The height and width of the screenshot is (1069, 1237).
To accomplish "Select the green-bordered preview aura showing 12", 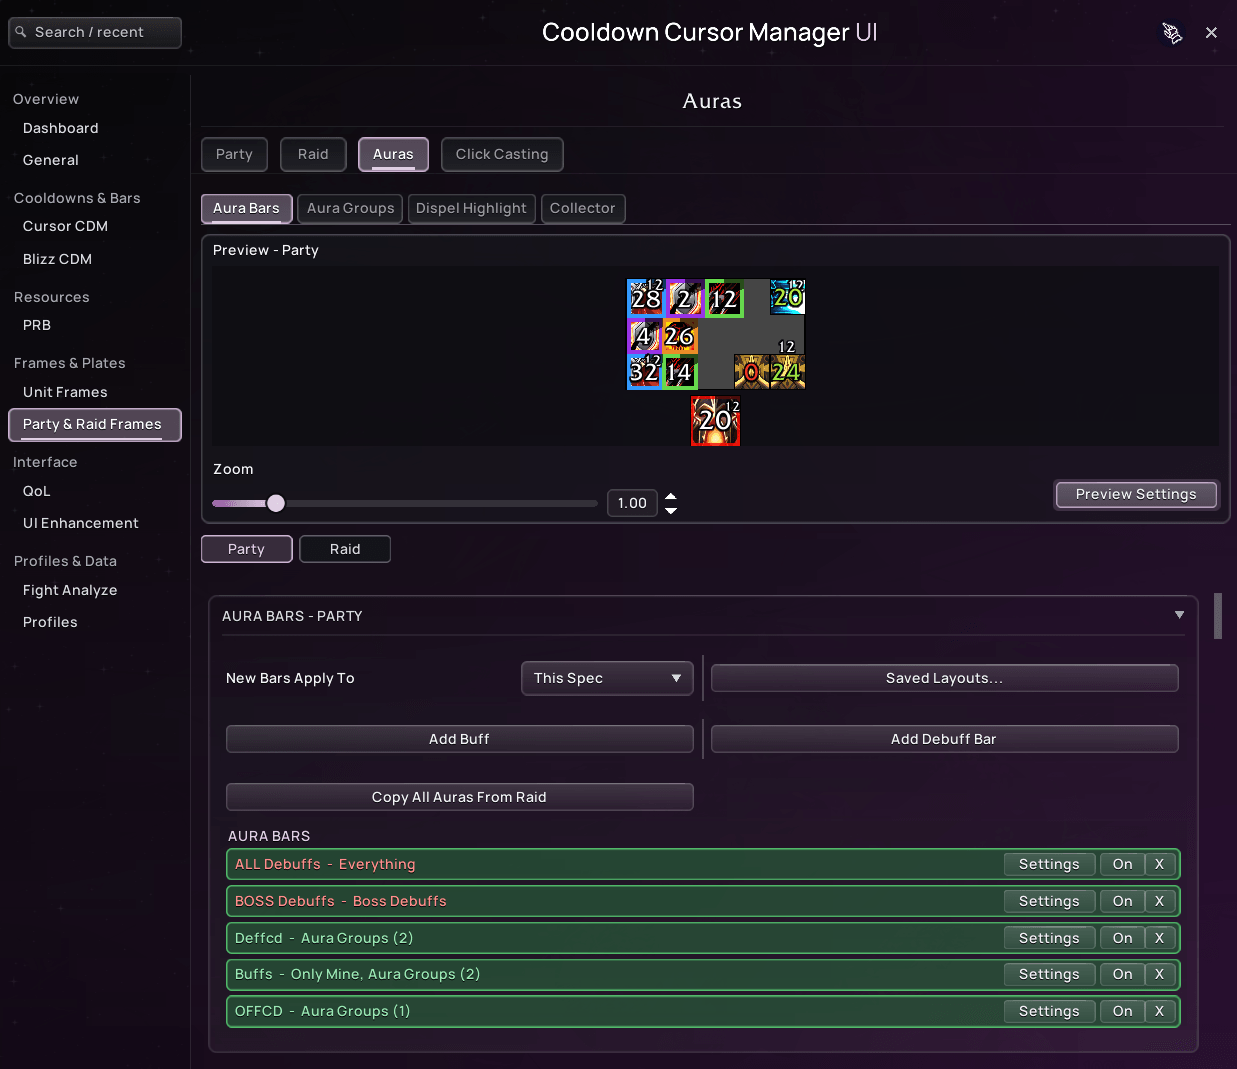I will pyautogui.click(x=724, y=298).
